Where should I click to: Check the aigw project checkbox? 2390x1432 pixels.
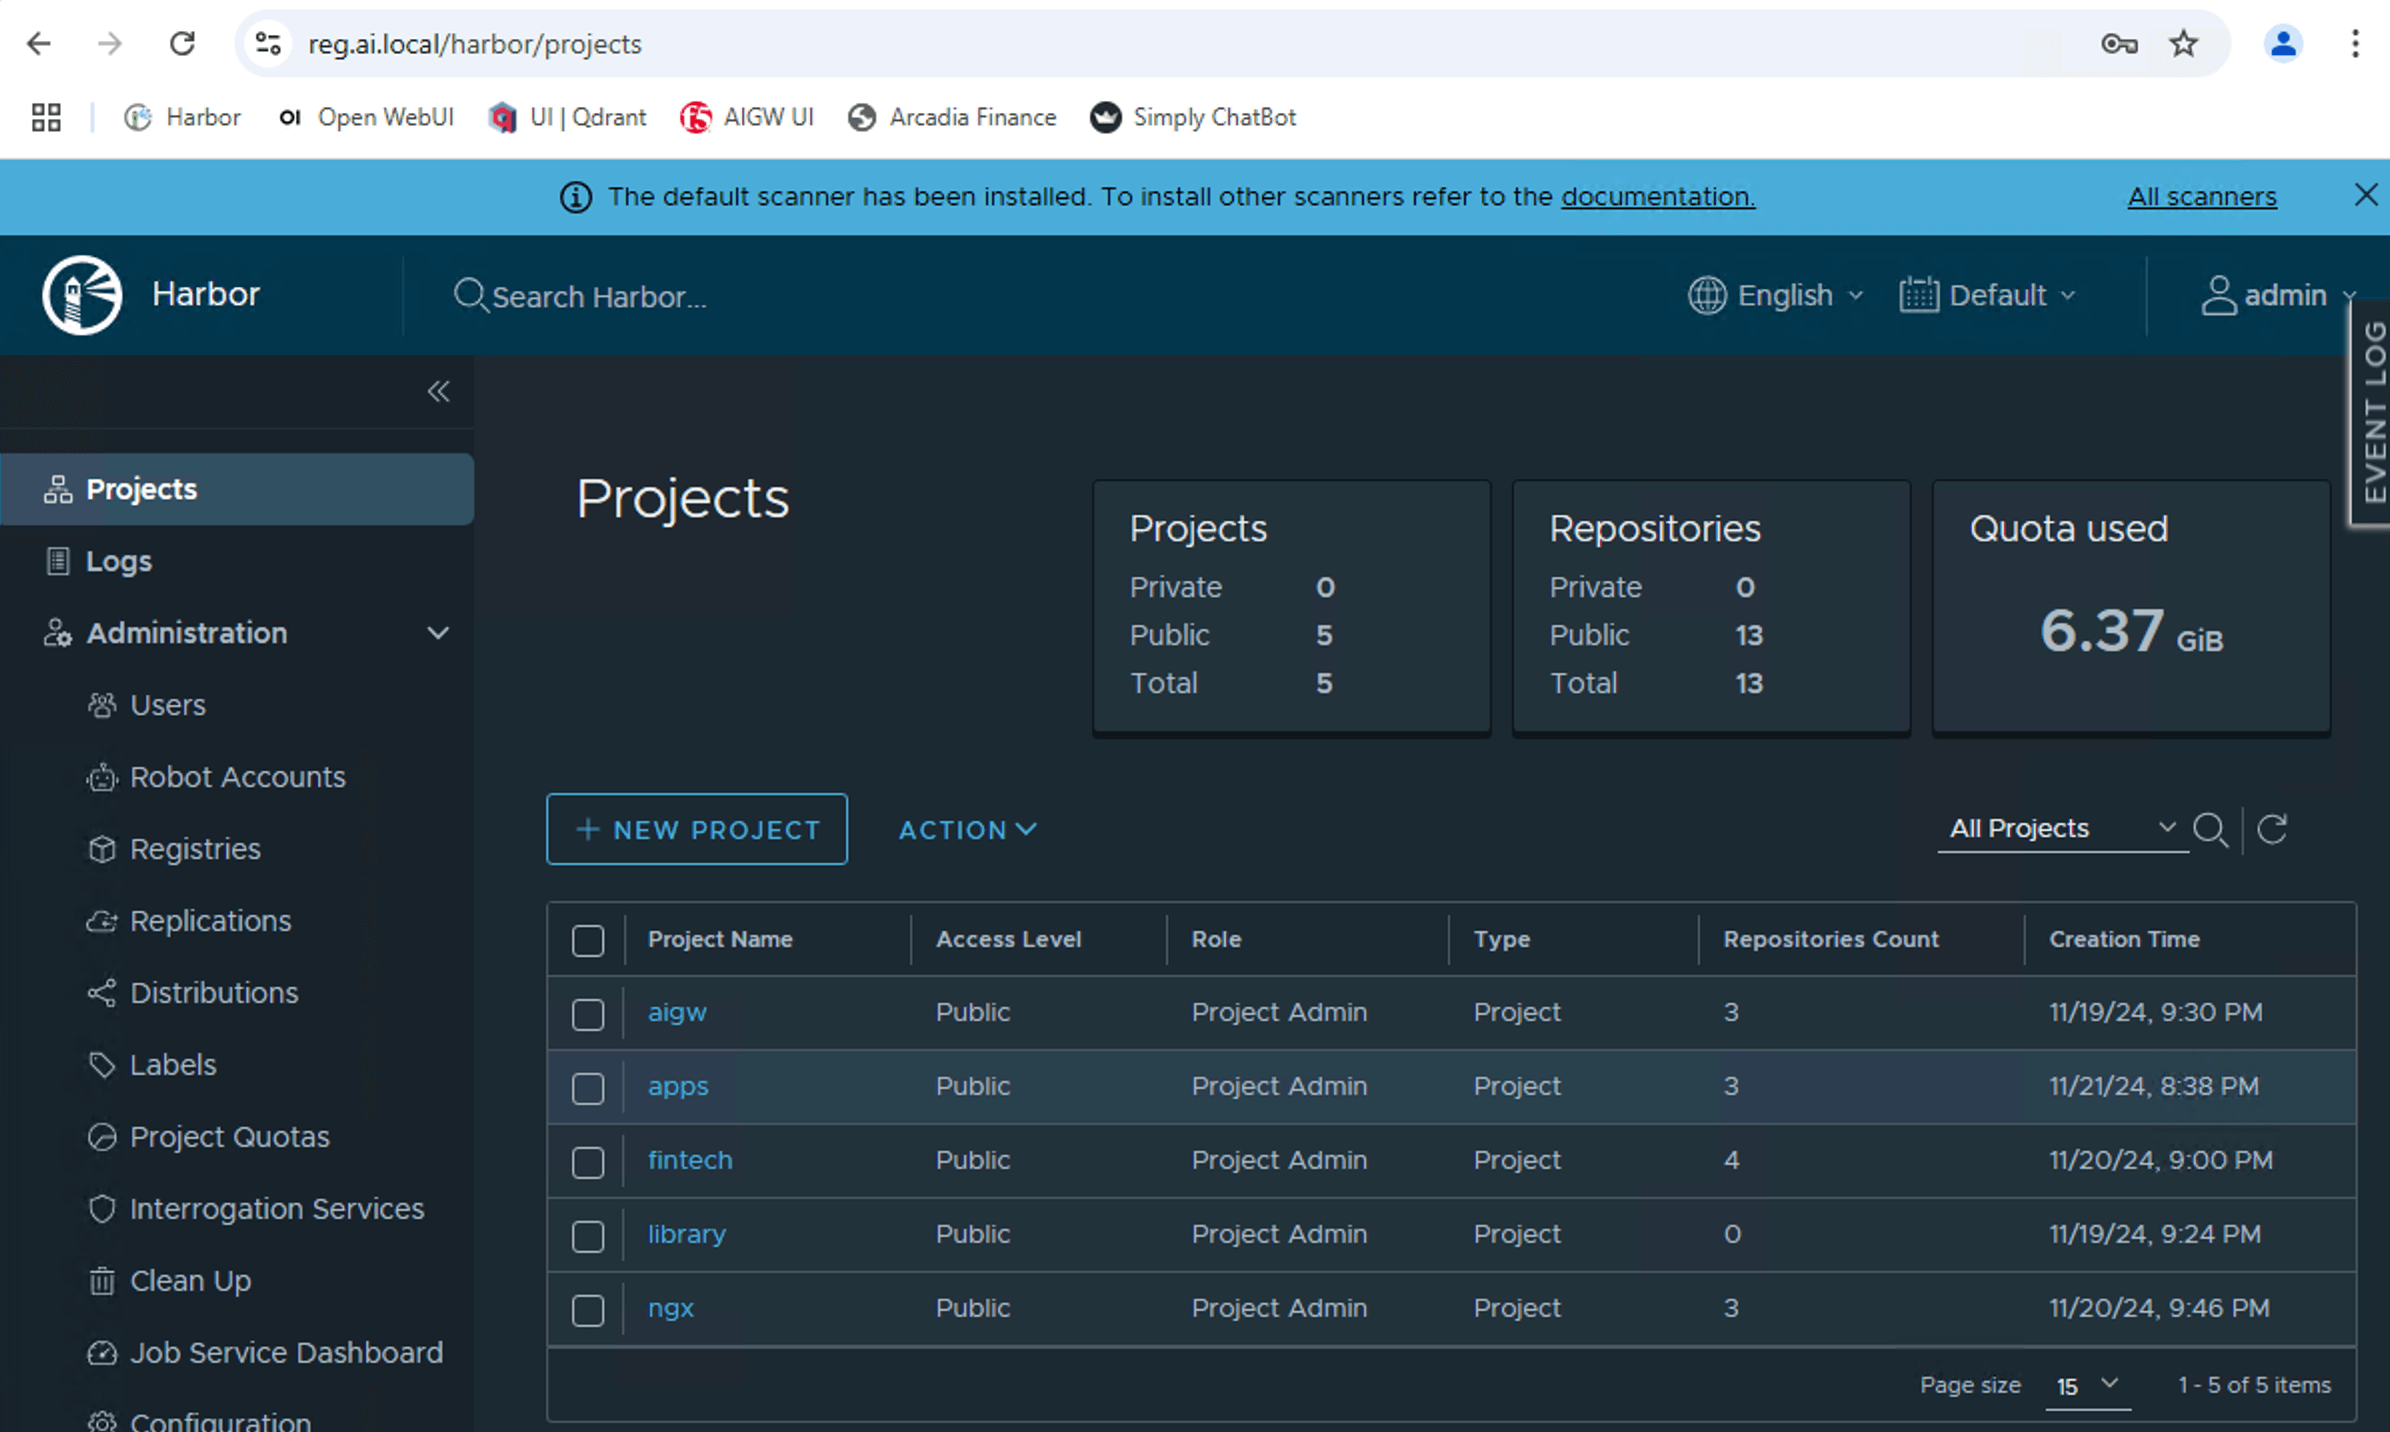[588, 1014]
